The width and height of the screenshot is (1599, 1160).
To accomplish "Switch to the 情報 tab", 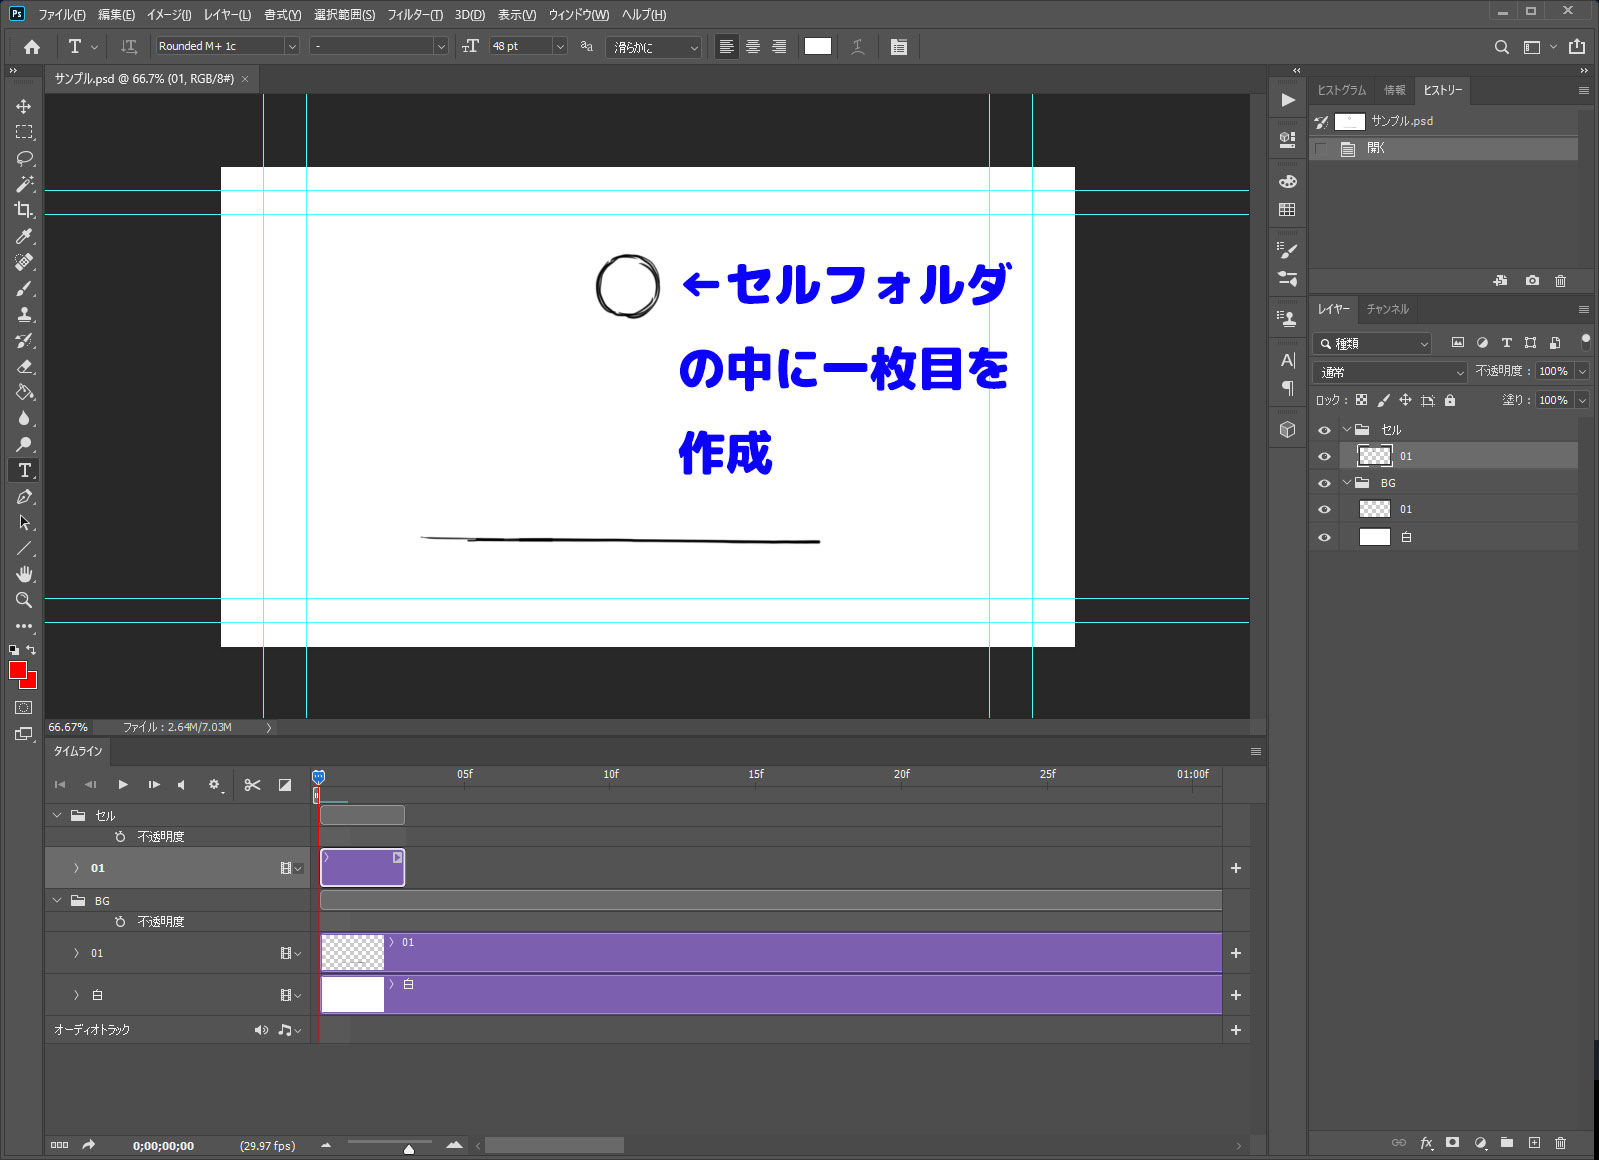I will tap(1394, 90).
